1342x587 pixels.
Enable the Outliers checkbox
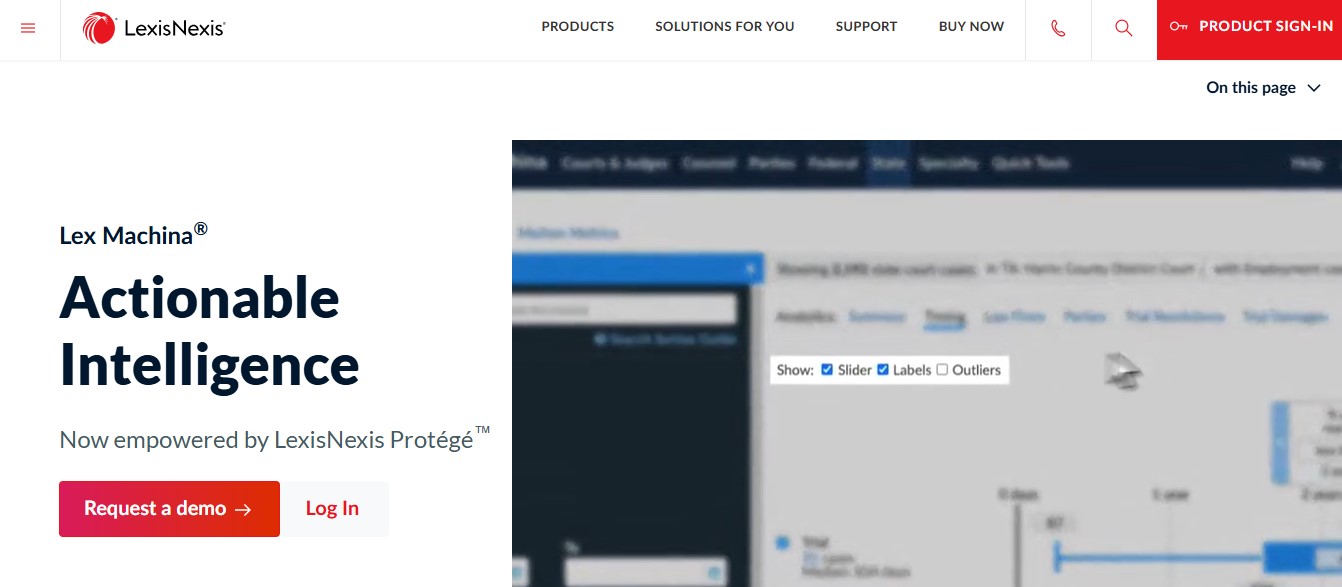coord(942,370)
